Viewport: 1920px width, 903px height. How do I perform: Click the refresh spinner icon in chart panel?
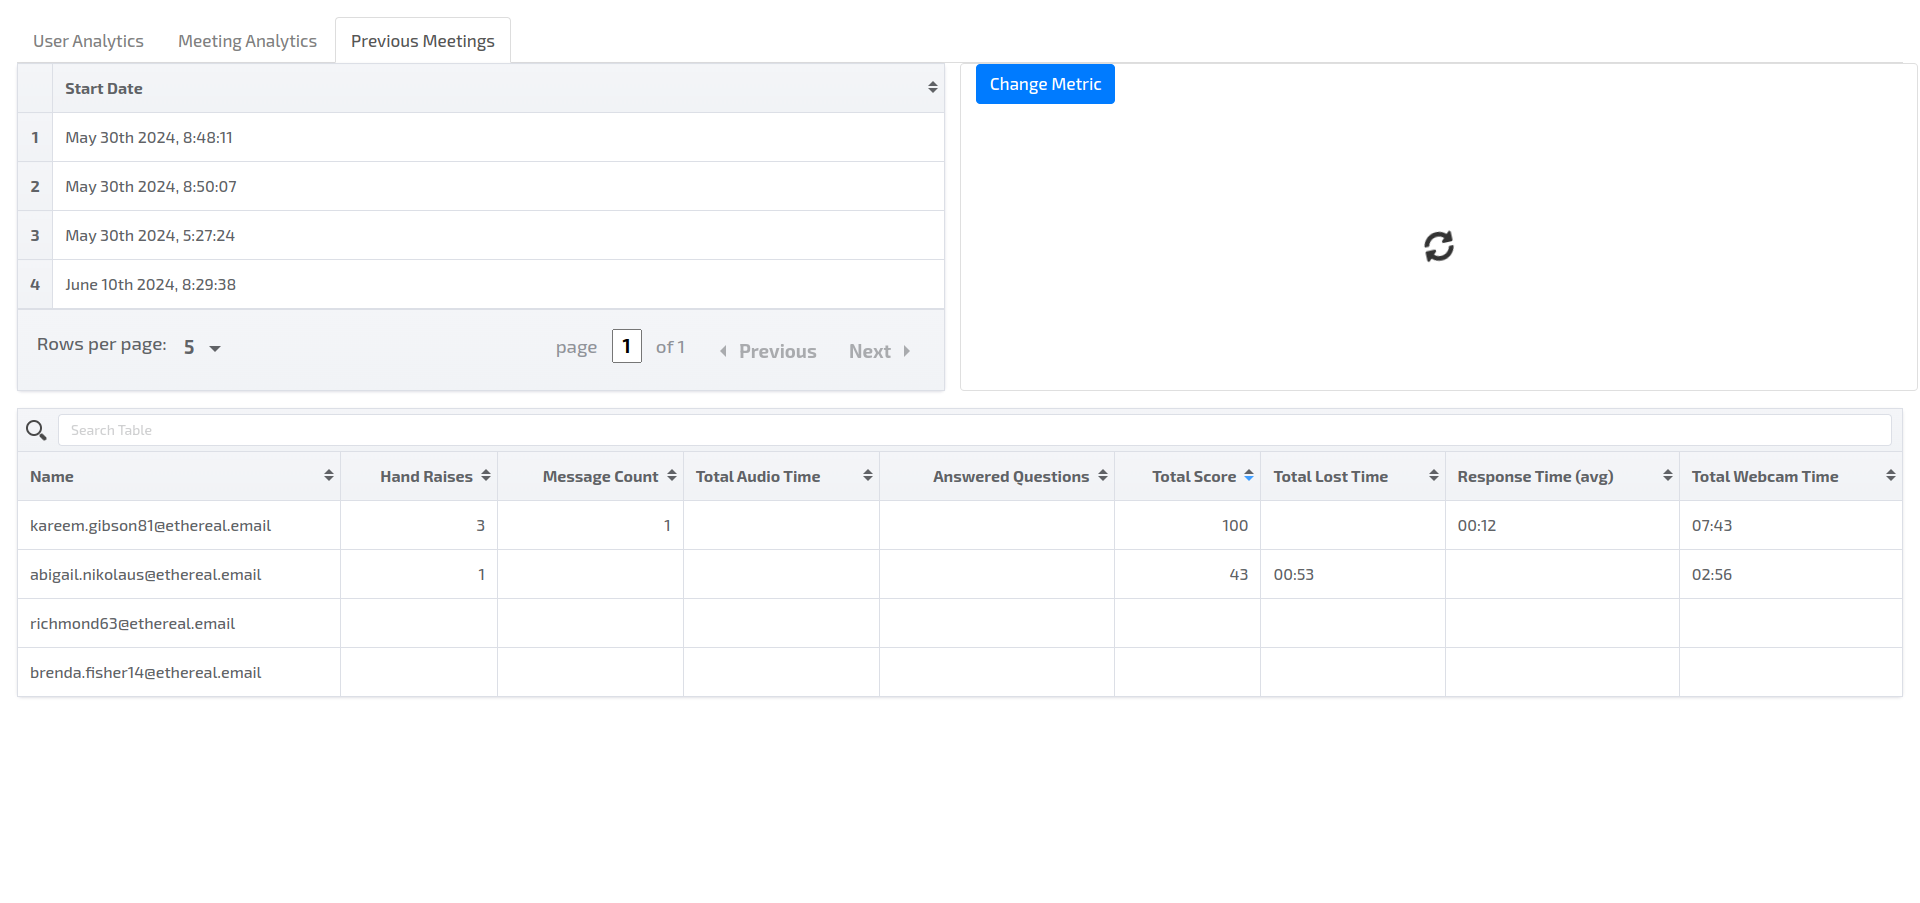[1438, 246]
